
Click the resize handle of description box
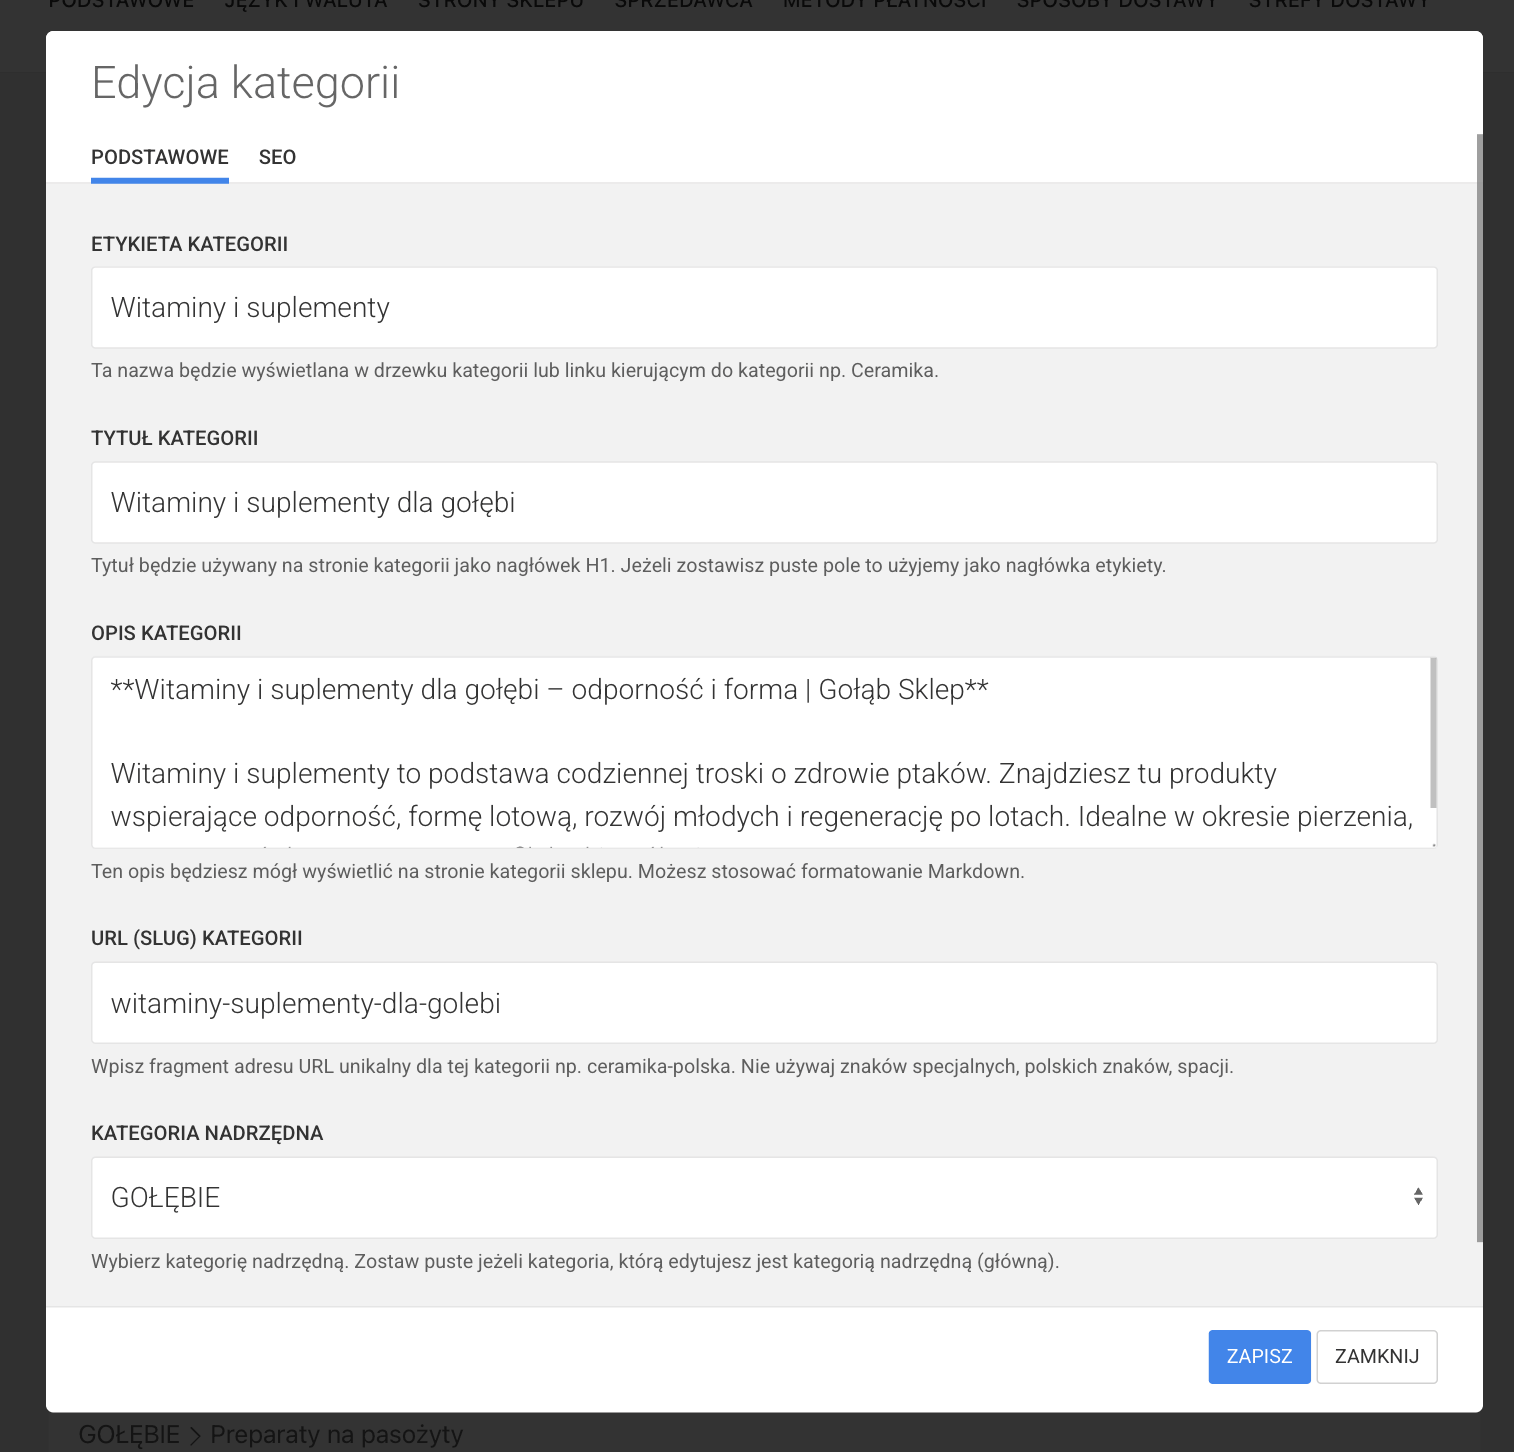tap(1432, 843)
